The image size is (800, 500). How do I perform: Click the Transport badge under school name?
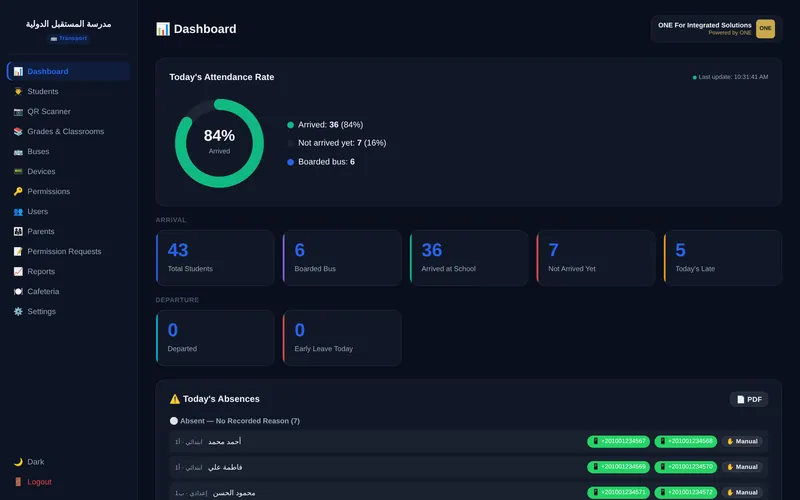coord(68,38)
